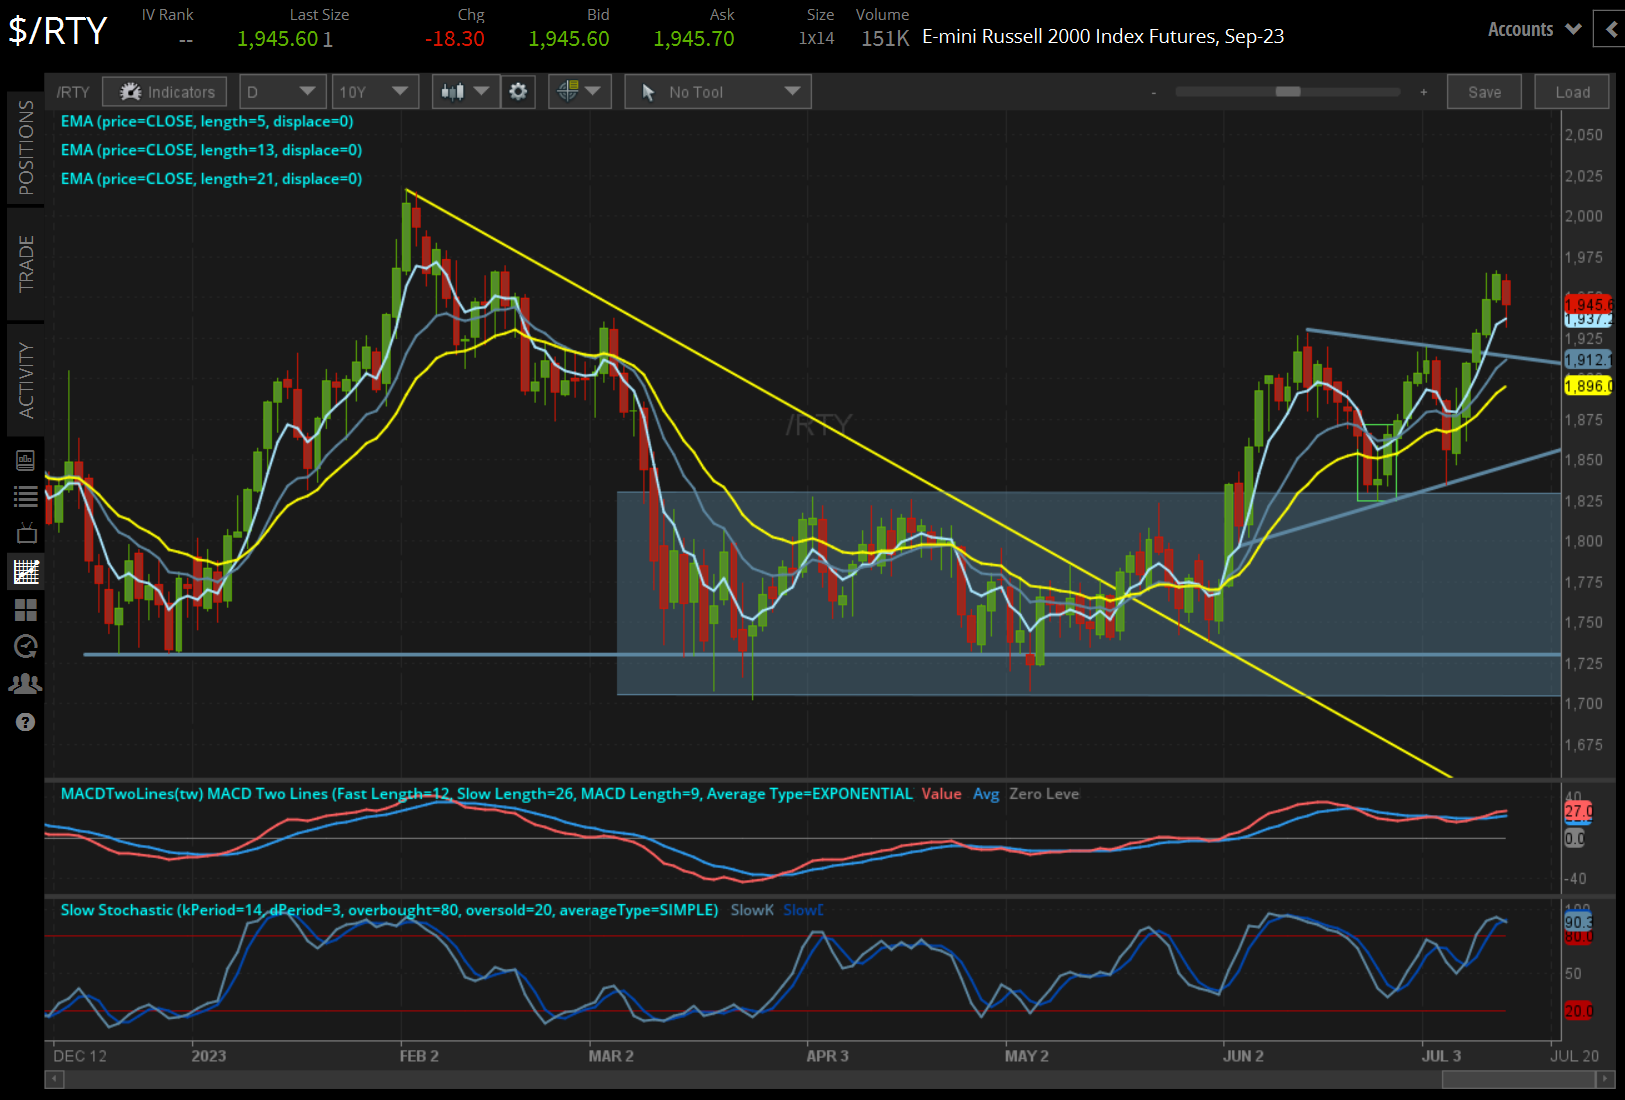Open the Accounts menu
Viewport: 1625px width, 1100px height.
pyautogui.click(x=1532, y=29)
